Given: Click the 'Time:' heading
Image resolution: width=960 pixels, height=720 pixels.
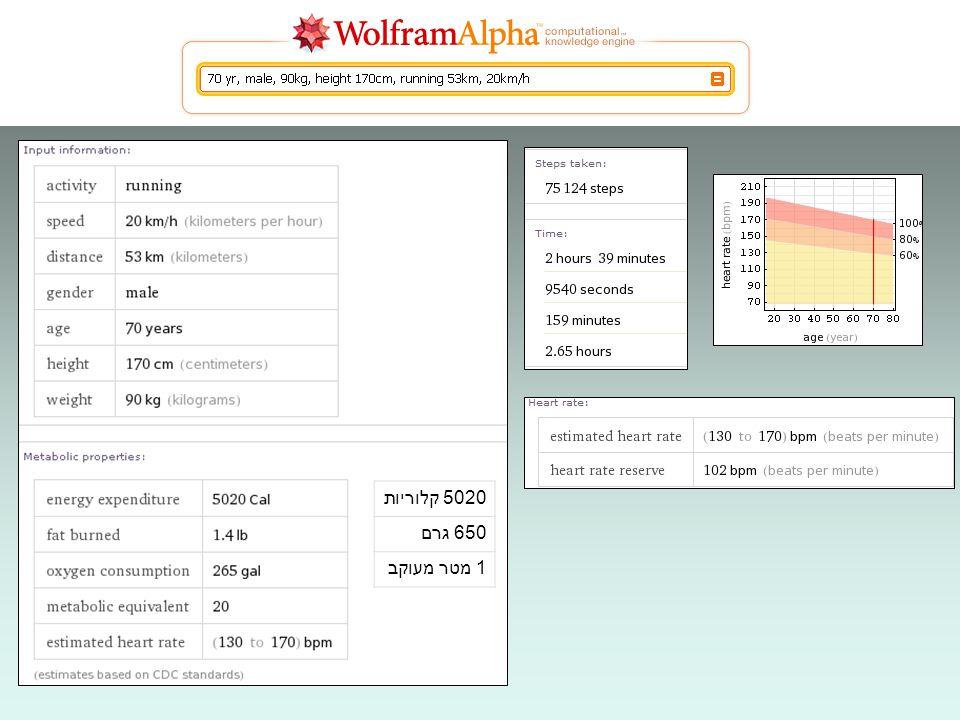Looking at the screenshot, I should (x=551, y=234).
